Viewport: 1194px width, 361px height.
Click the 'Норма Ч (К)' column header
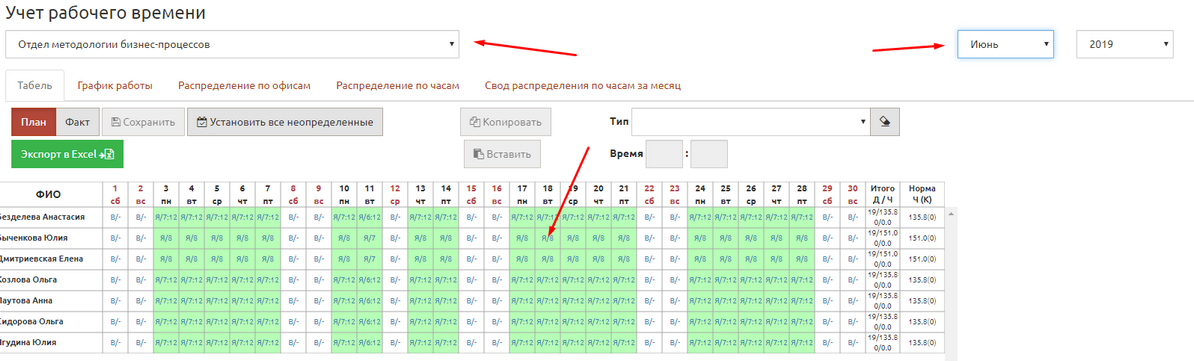point(922,193)
